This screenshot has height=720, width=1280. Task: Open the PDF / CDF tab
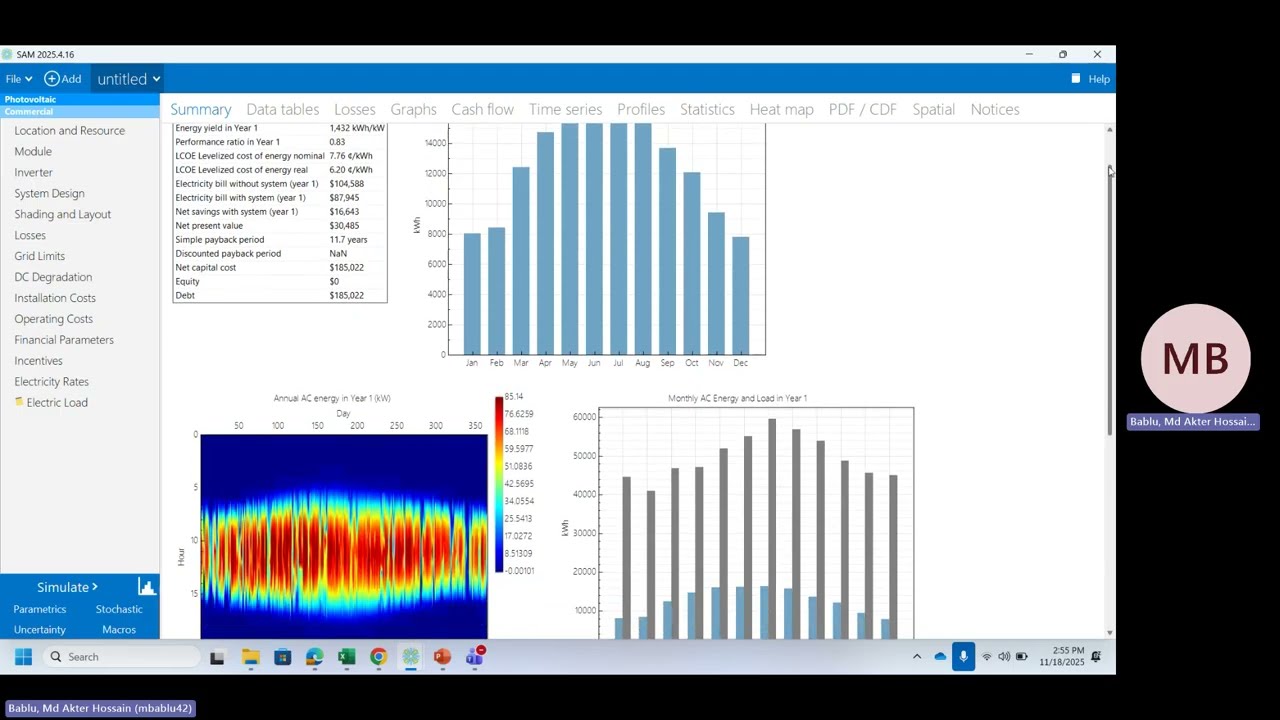(x=862, y=109)
